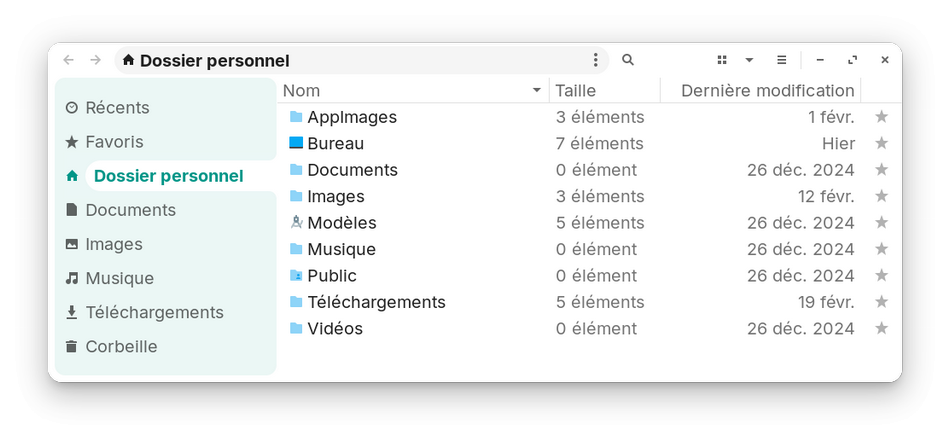Go back with the left arrow

pos(68,60)
